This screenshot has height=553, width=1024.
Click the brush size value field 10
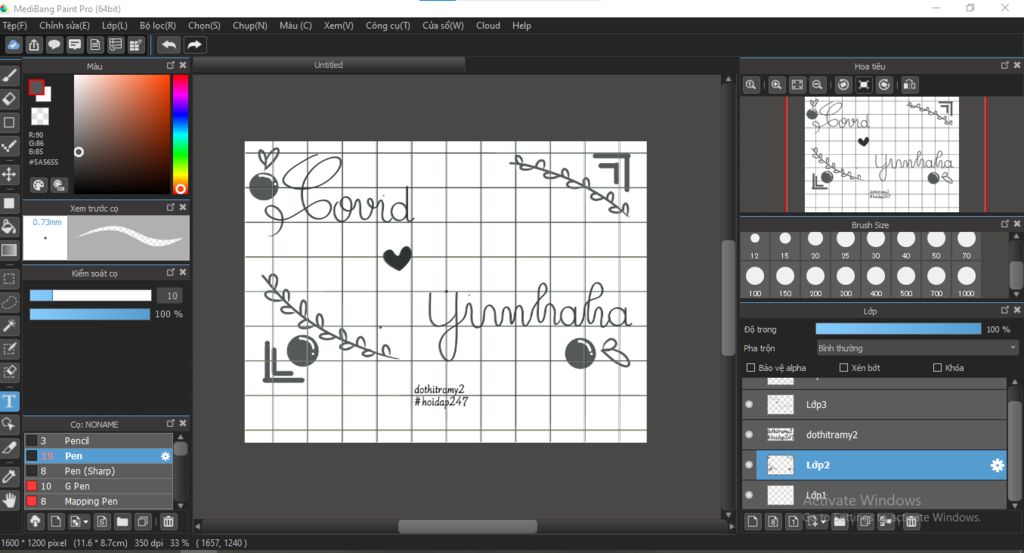[172, 296]
